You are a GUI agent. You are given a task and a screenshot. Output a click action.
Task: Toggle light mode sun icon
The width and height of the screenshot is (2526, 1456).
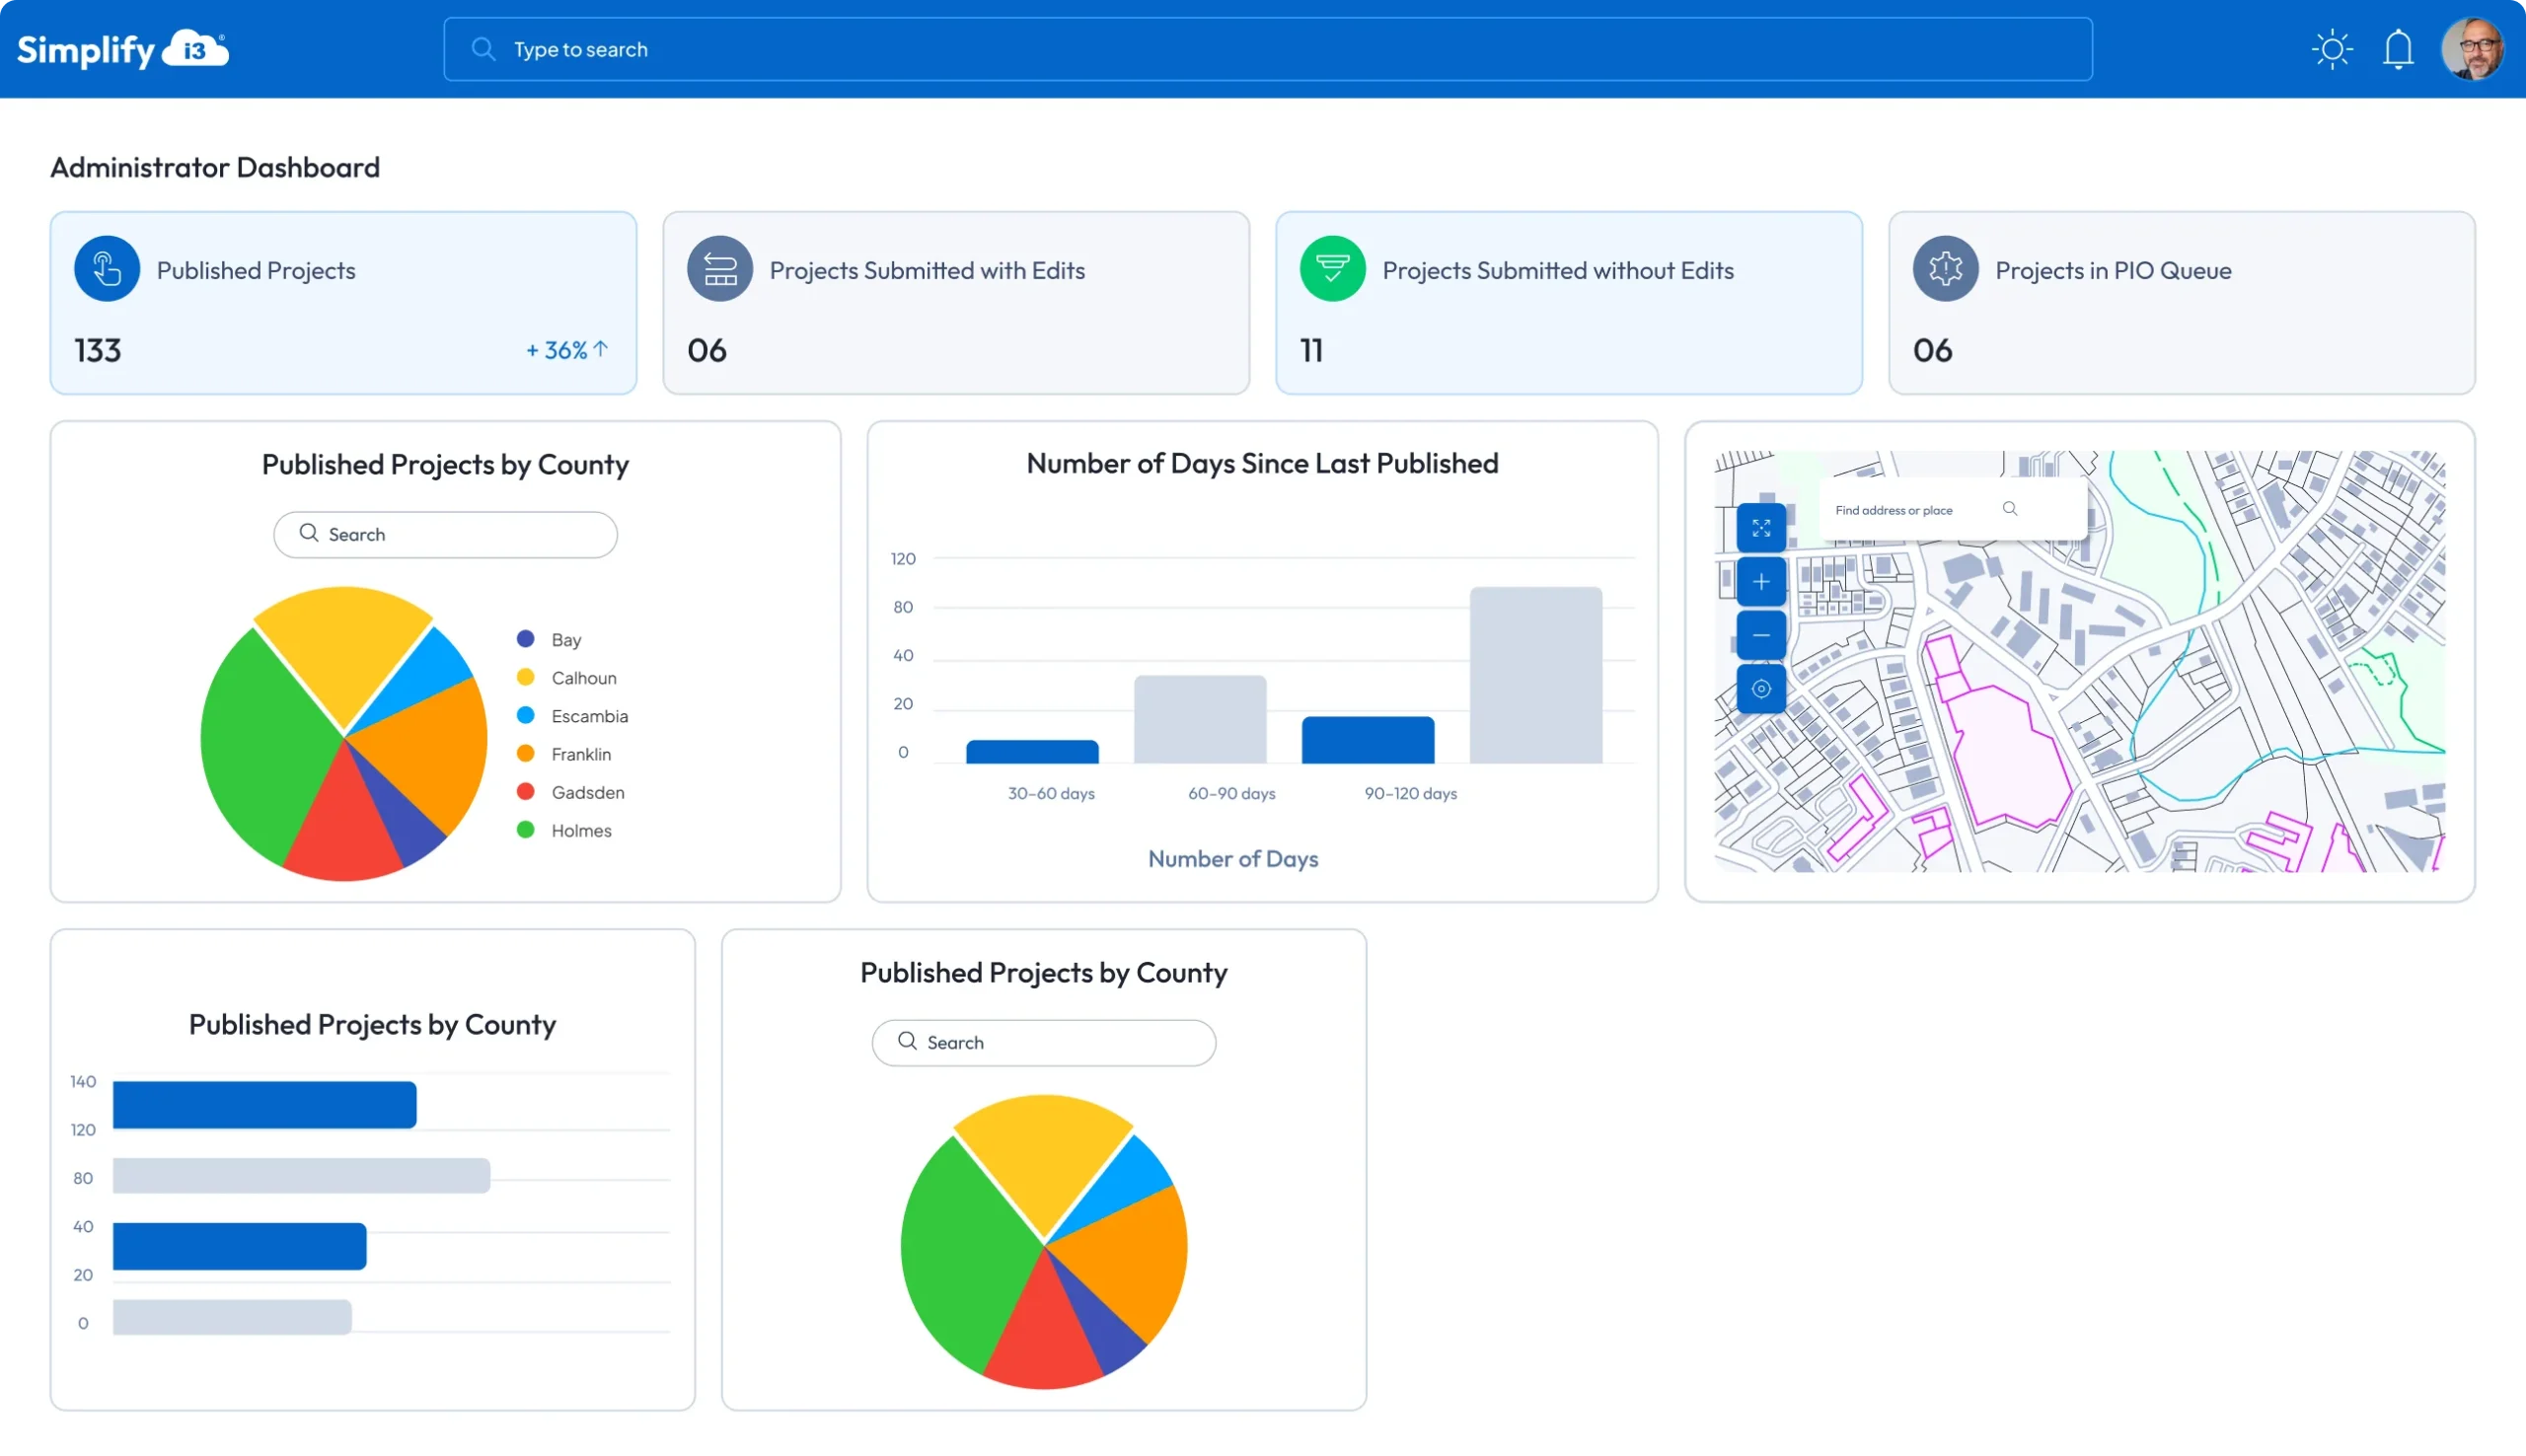pos(2331,49)
